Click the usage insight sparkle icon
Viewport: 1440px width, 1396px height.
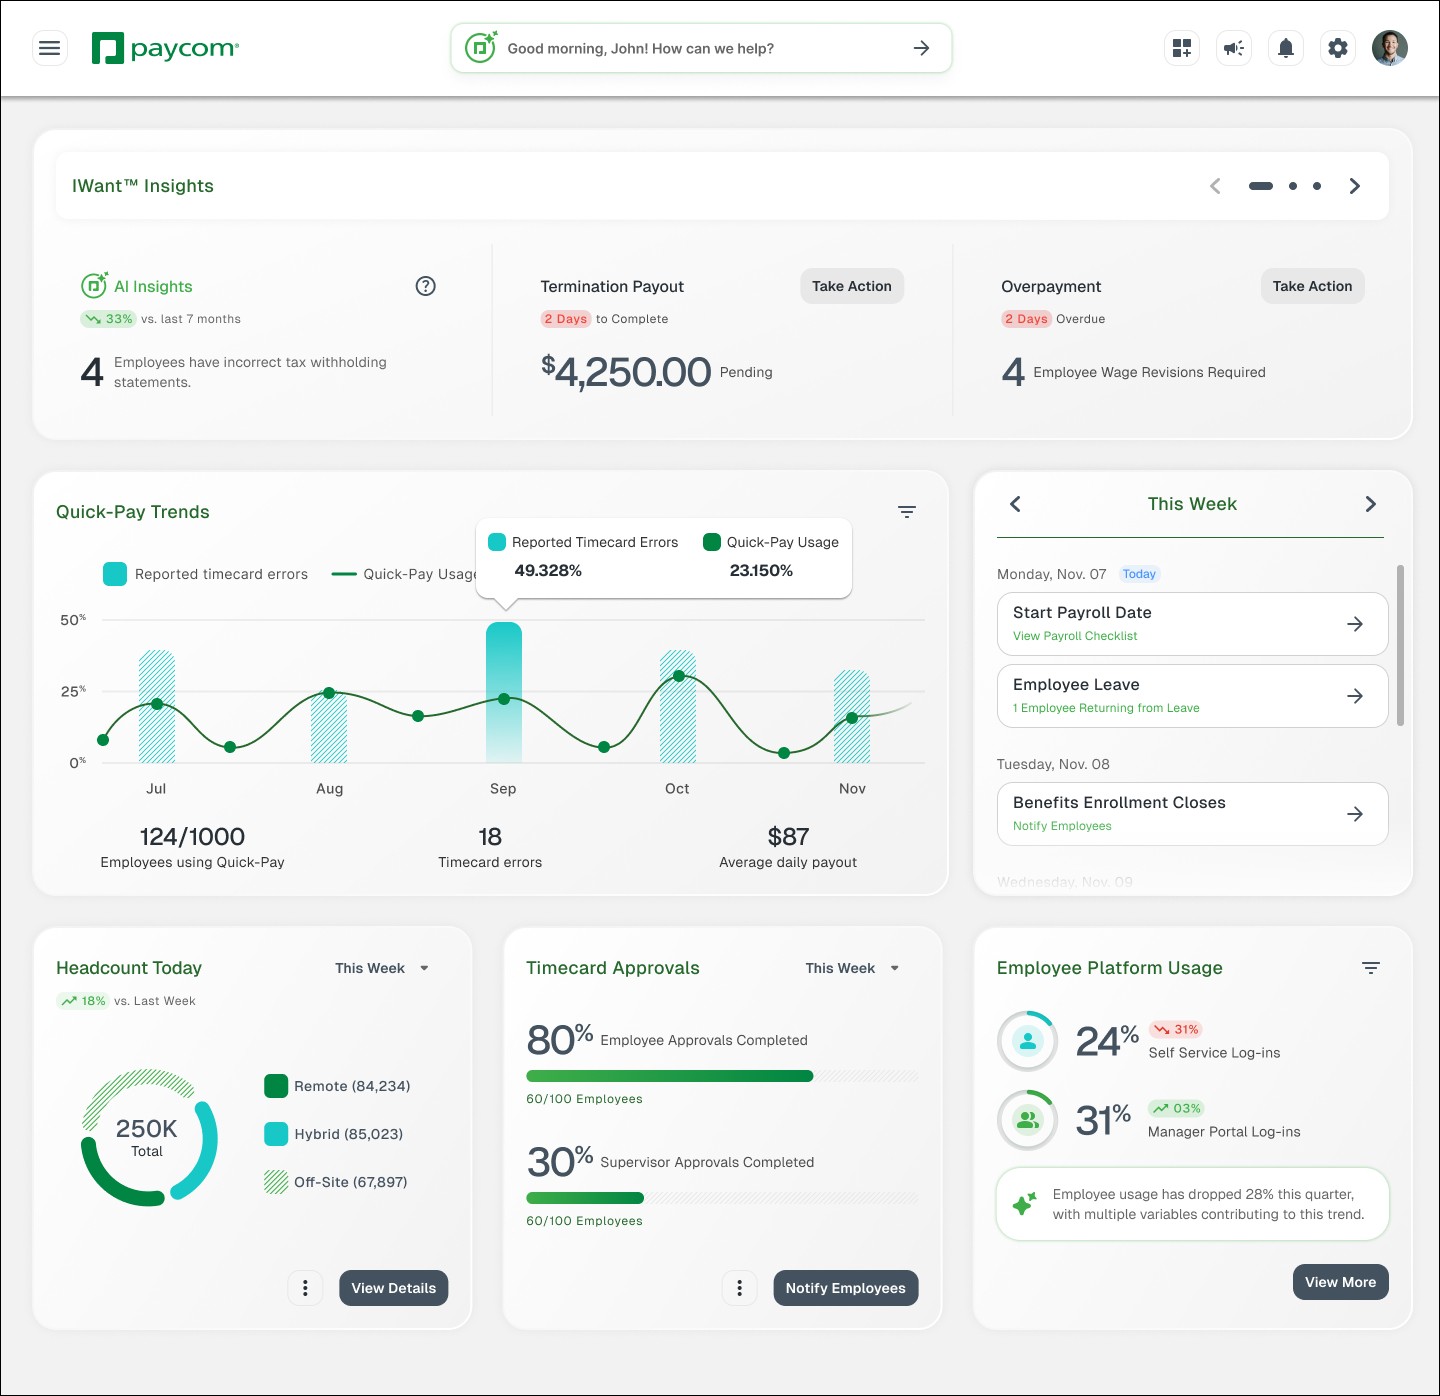coord(1024,1204)
